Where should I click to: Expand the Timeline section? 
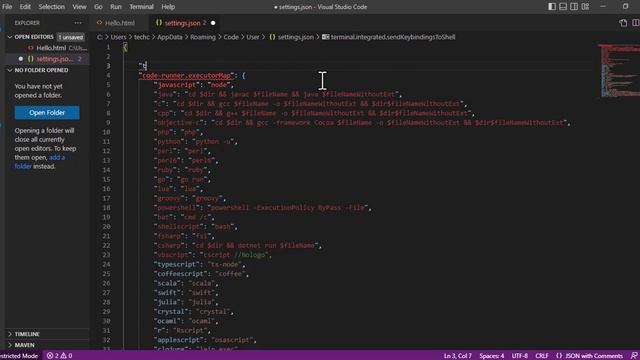pos(27,334)
